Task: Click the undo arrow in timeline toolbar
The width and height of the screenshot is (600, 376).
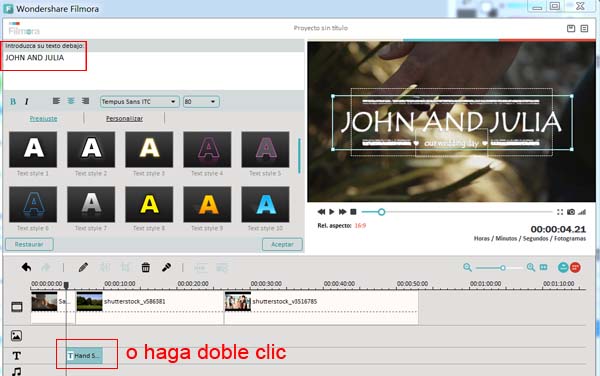Action: (x=26, y=267)
